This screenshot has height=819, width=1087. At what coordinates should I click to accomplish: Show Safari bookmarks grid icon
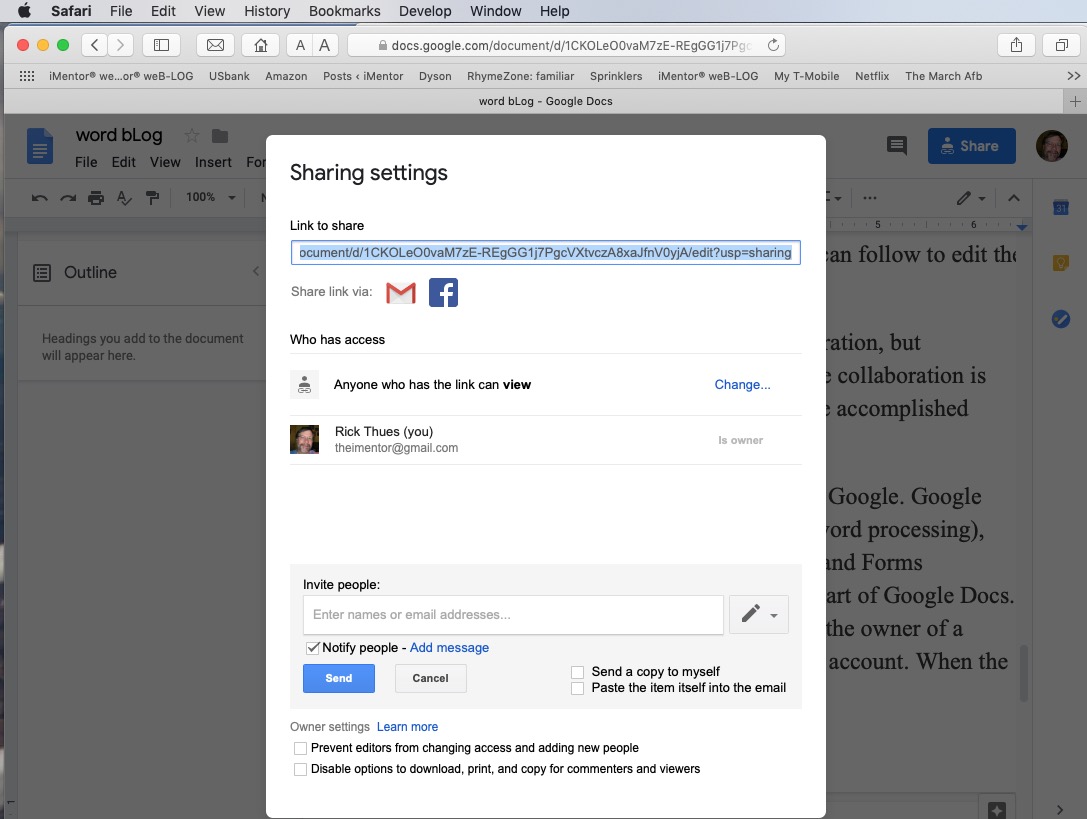click(26, 76)
